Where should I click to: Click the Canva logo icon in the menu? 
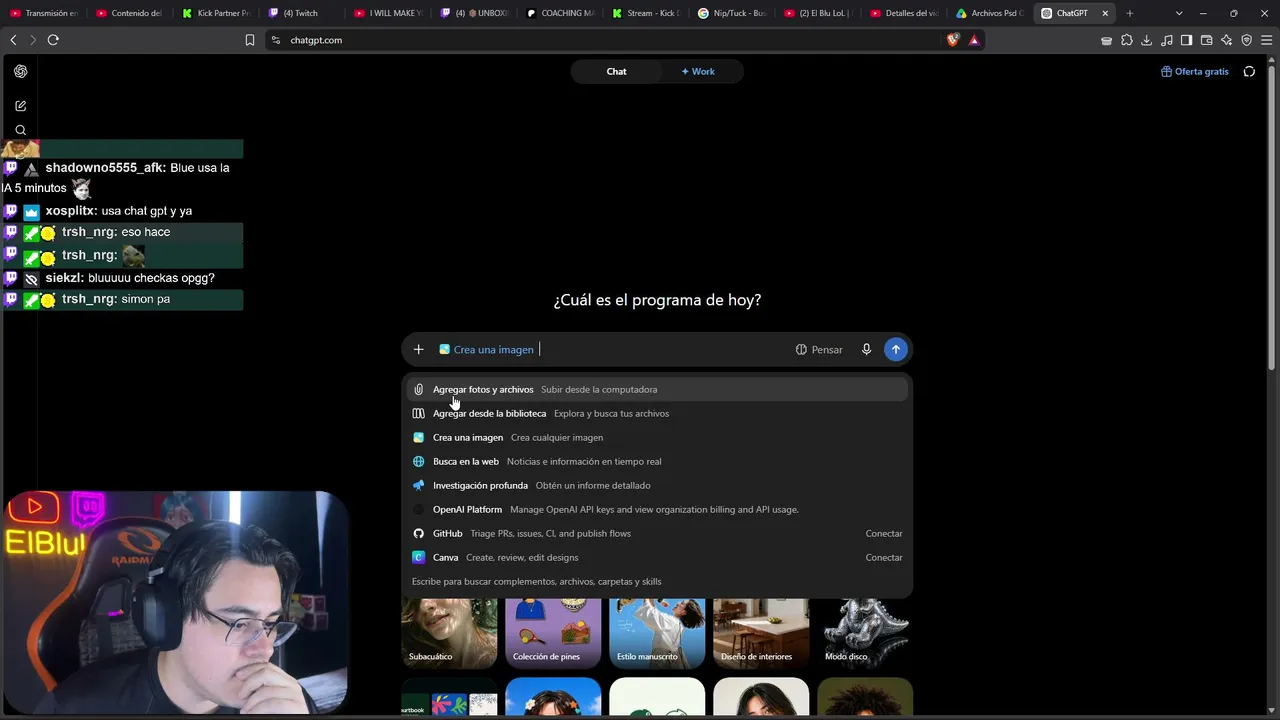click(419, 558)
